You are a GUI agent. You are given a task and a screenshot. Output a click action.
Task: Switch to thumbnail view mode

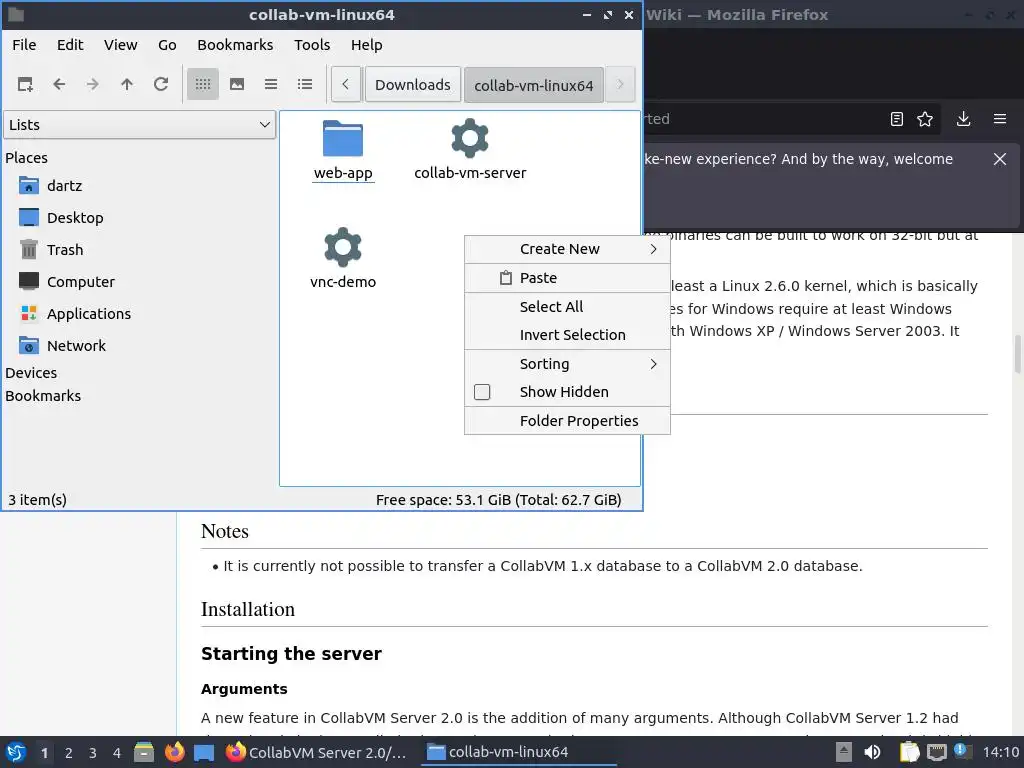237,84
